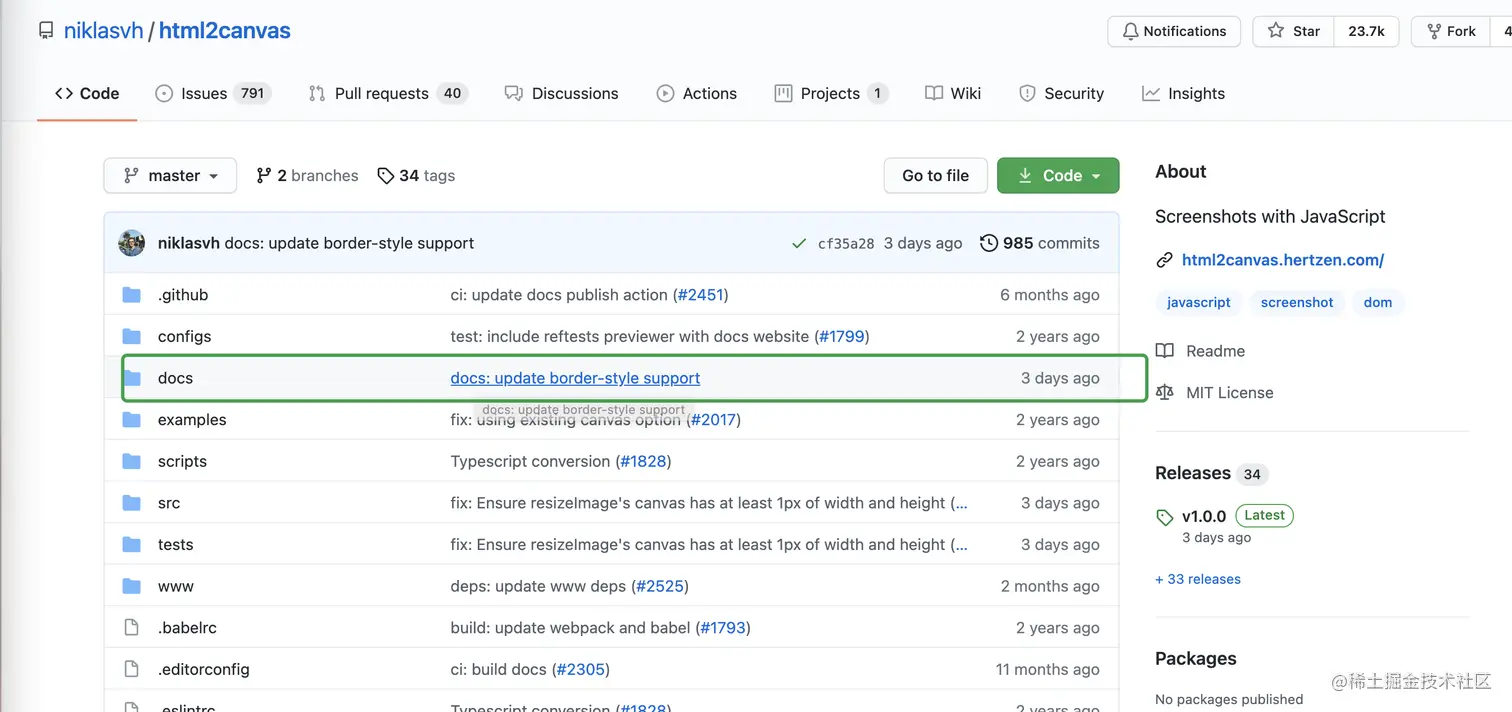The width and height of the screenshot is (1512, 712).
Task: Click the MIT License scale icon
Action: (x=1164, y=392)
